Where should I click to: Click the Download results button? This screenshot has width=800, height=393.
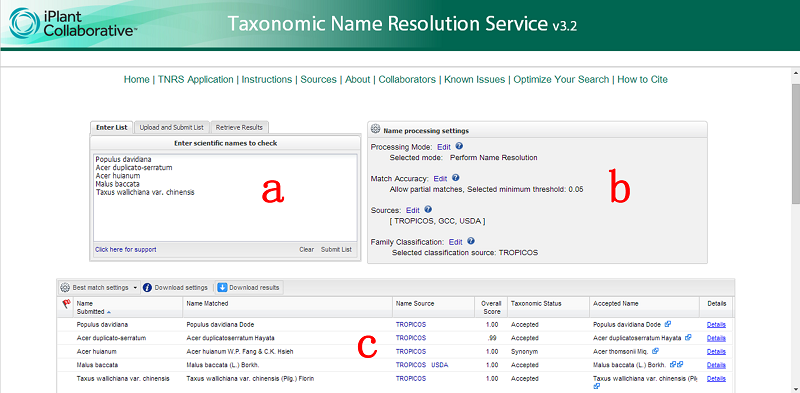pyautogui.click(x=249, y=287)
